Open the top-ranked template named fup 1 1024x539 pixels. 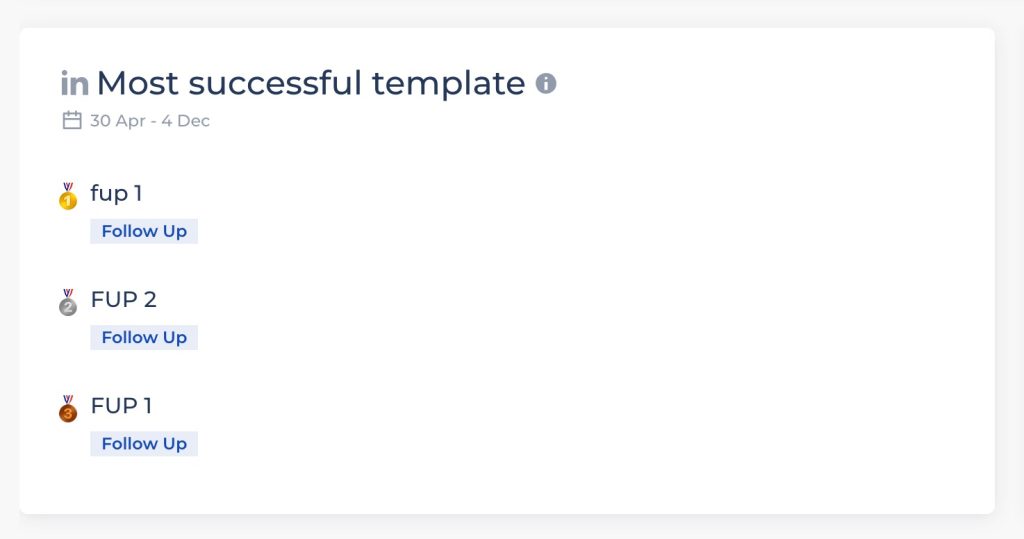(116, 193)
